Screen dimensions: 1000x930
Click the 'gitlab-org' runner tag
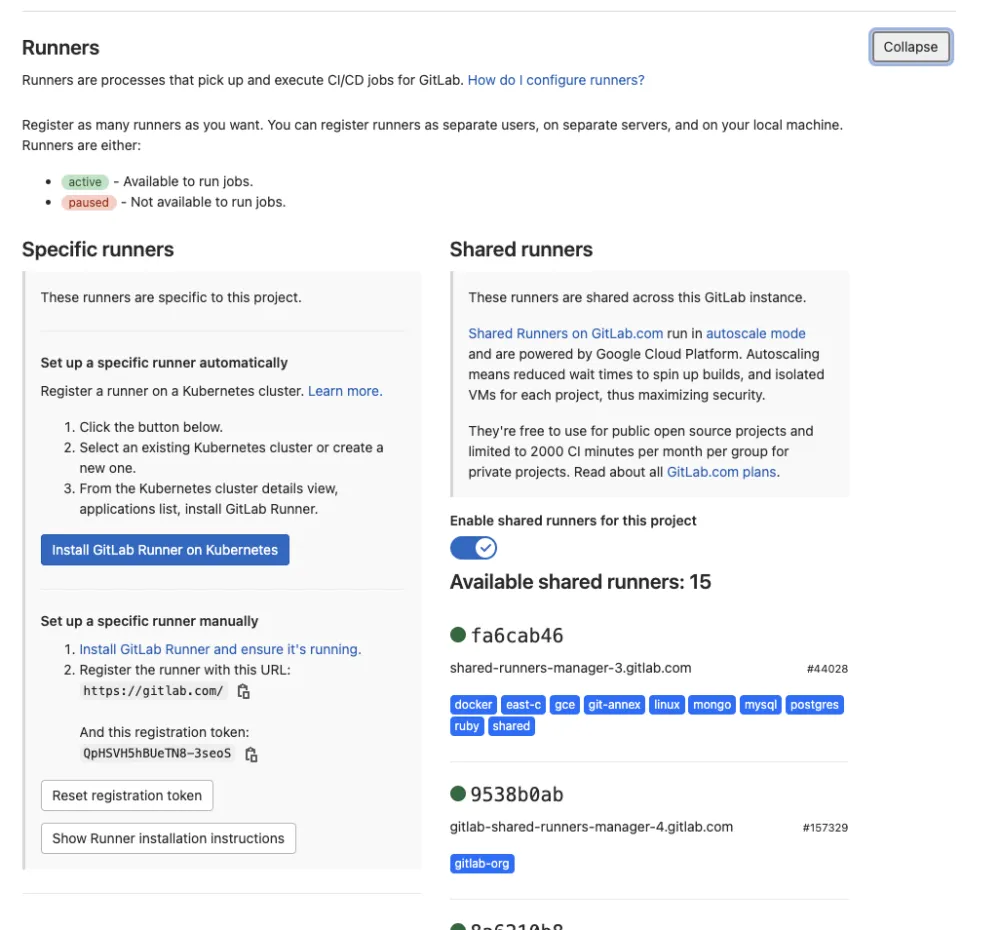click(x=482, y=864)
